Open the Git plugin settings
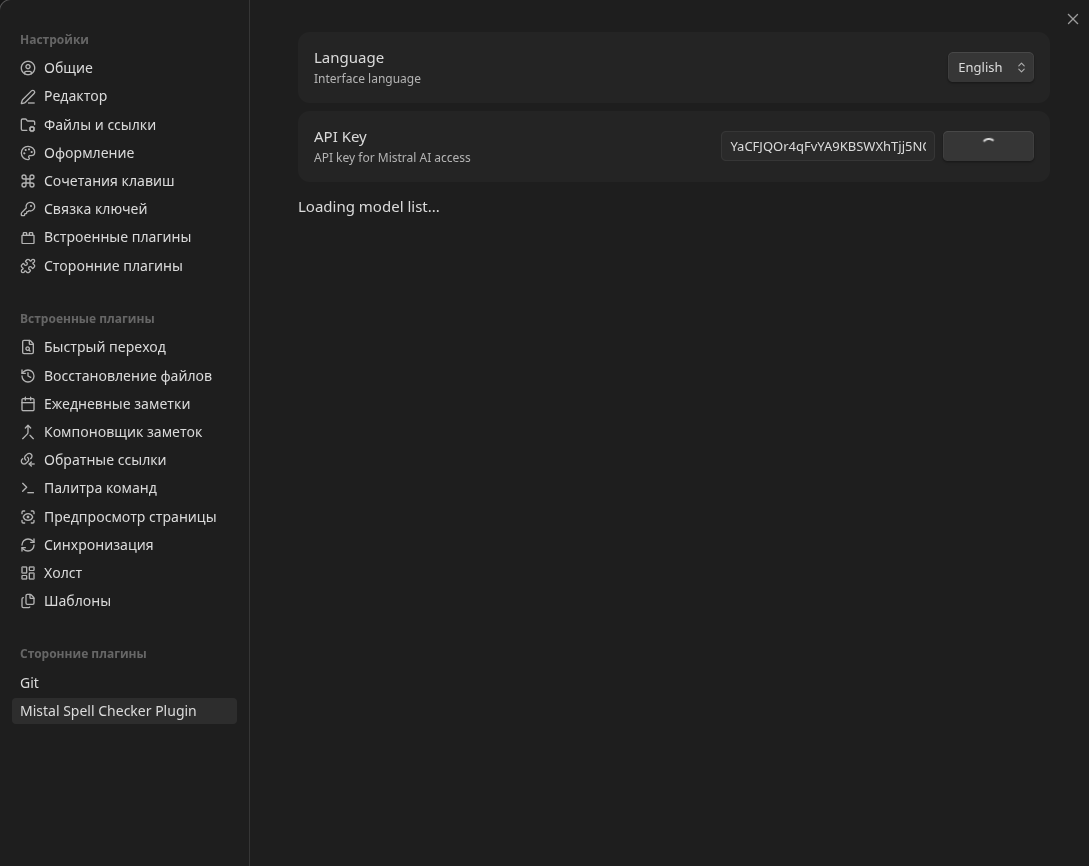Screen dimensions: 1089x866 (124, 683)
